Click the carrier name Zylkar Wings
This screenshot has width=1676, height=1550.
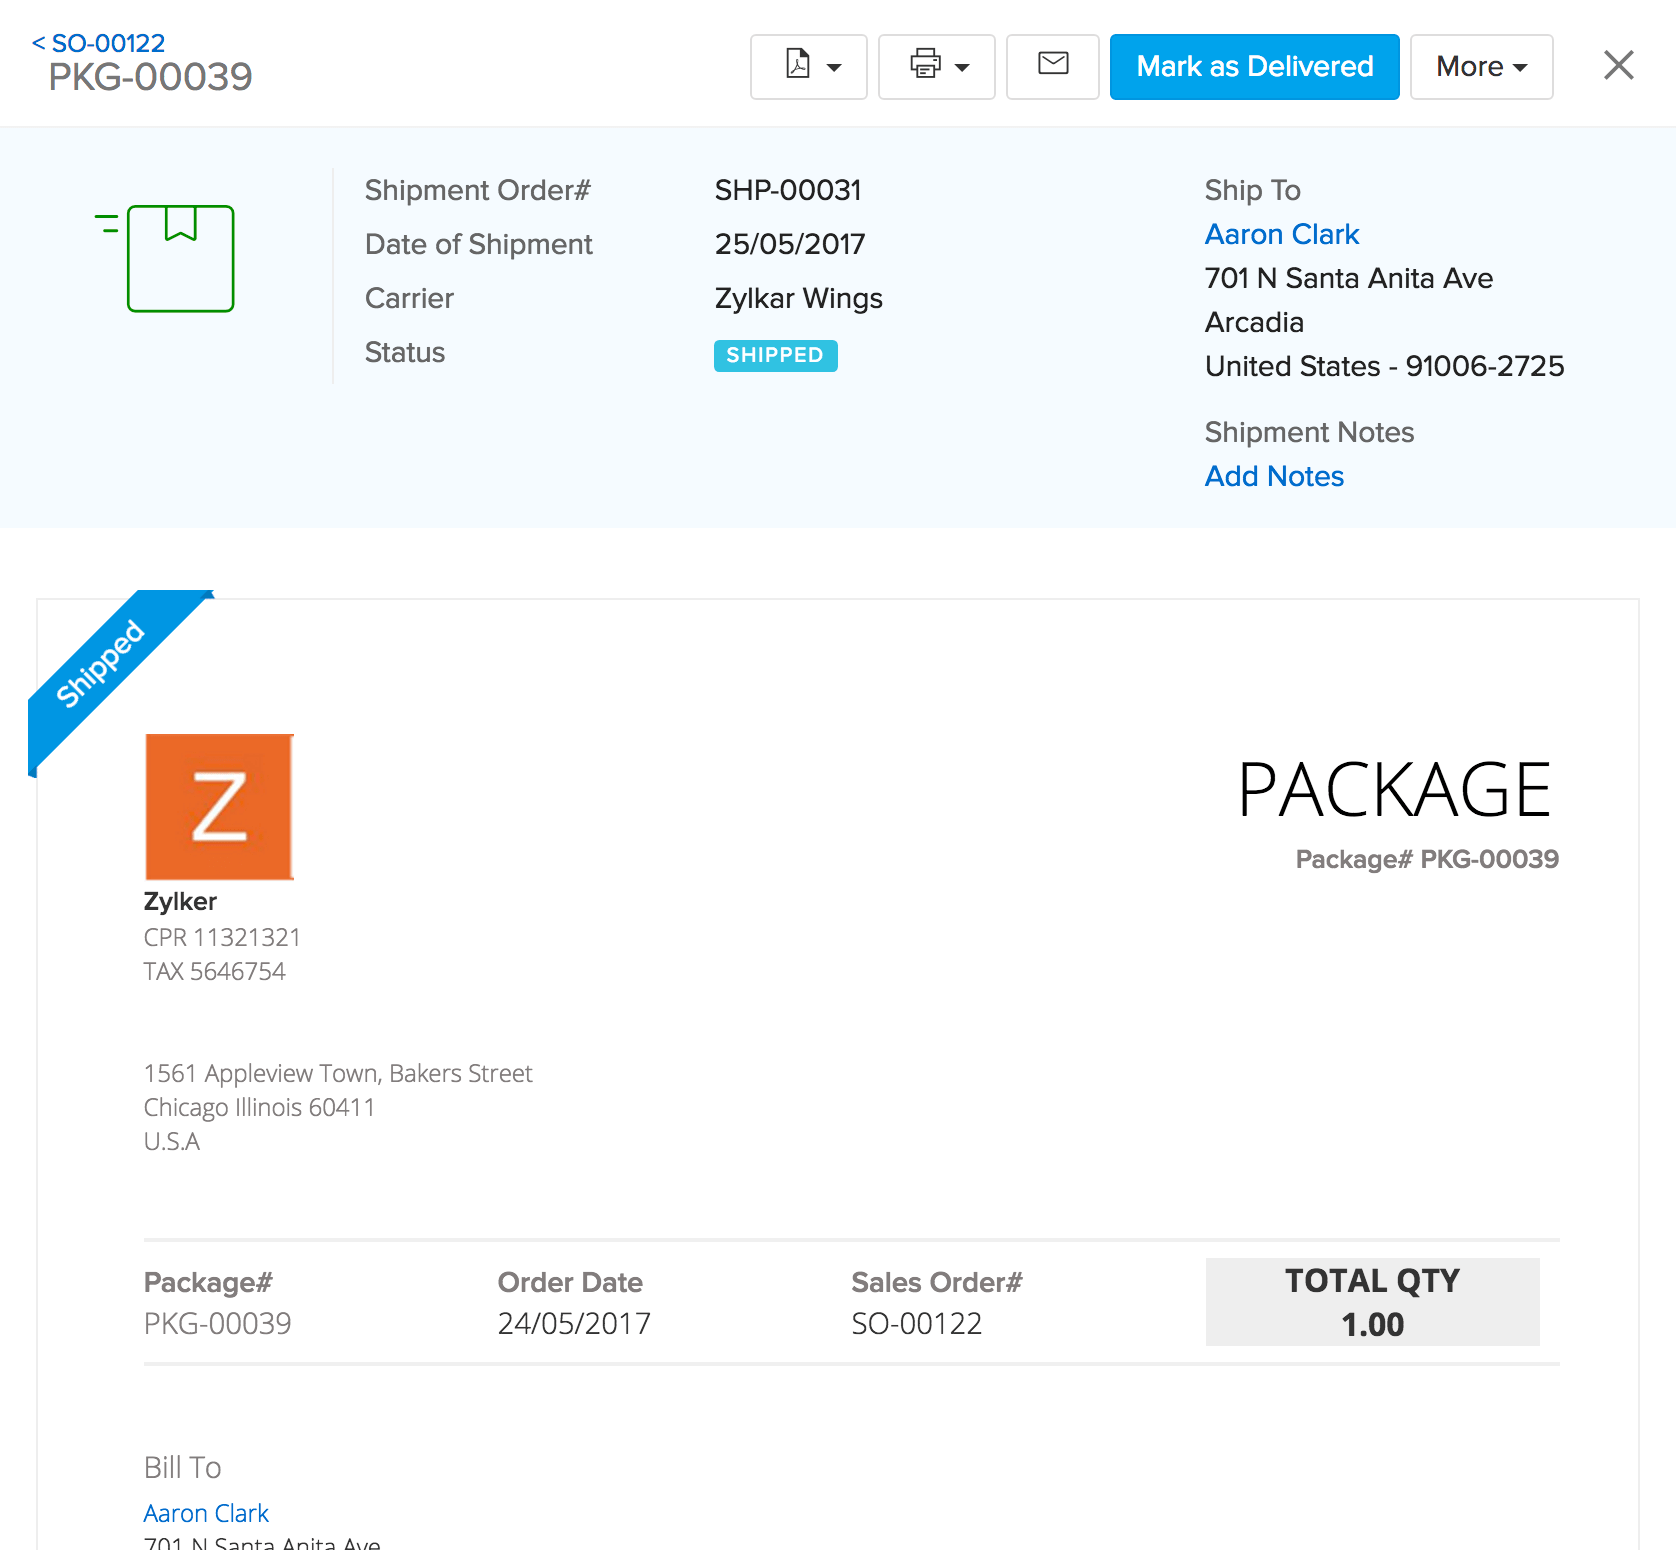click(x=798, y=297)
